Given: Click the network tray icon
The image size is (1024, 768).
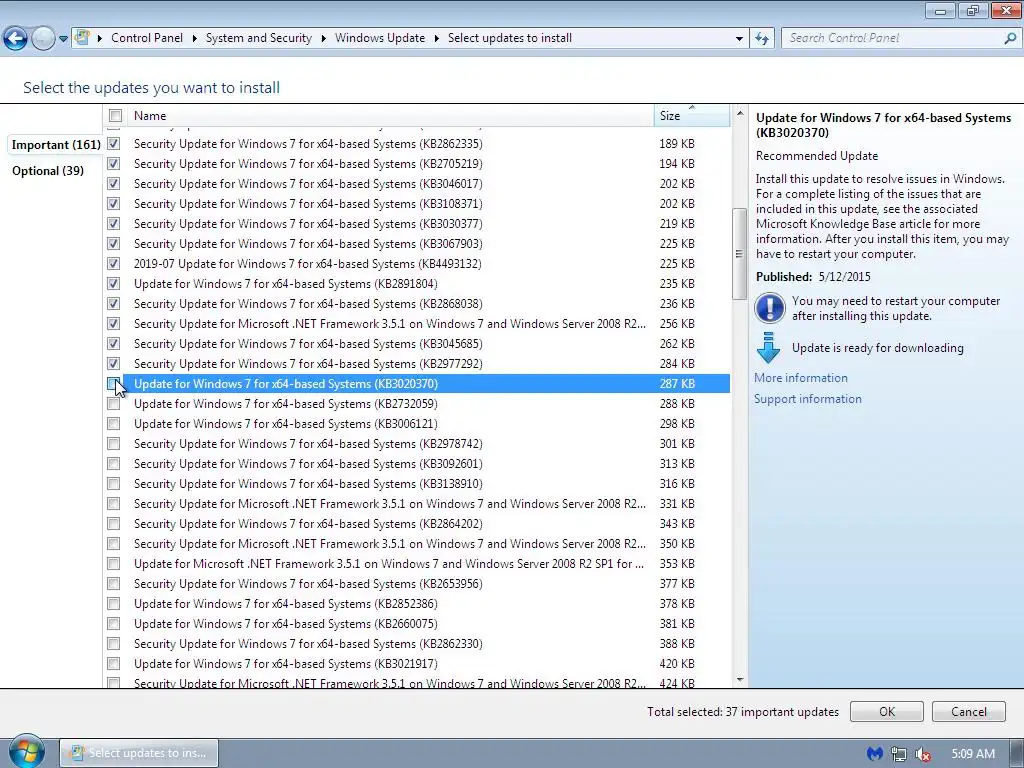Looking at the screenshot, I should (x=899, y=754).
